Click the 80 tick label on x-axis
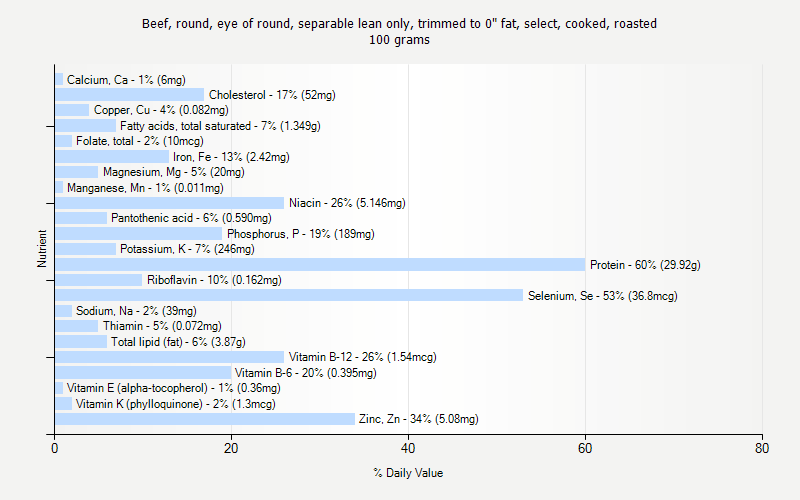Image resolution: width=800 pixels, height=500 pixels. click(762, 449)
